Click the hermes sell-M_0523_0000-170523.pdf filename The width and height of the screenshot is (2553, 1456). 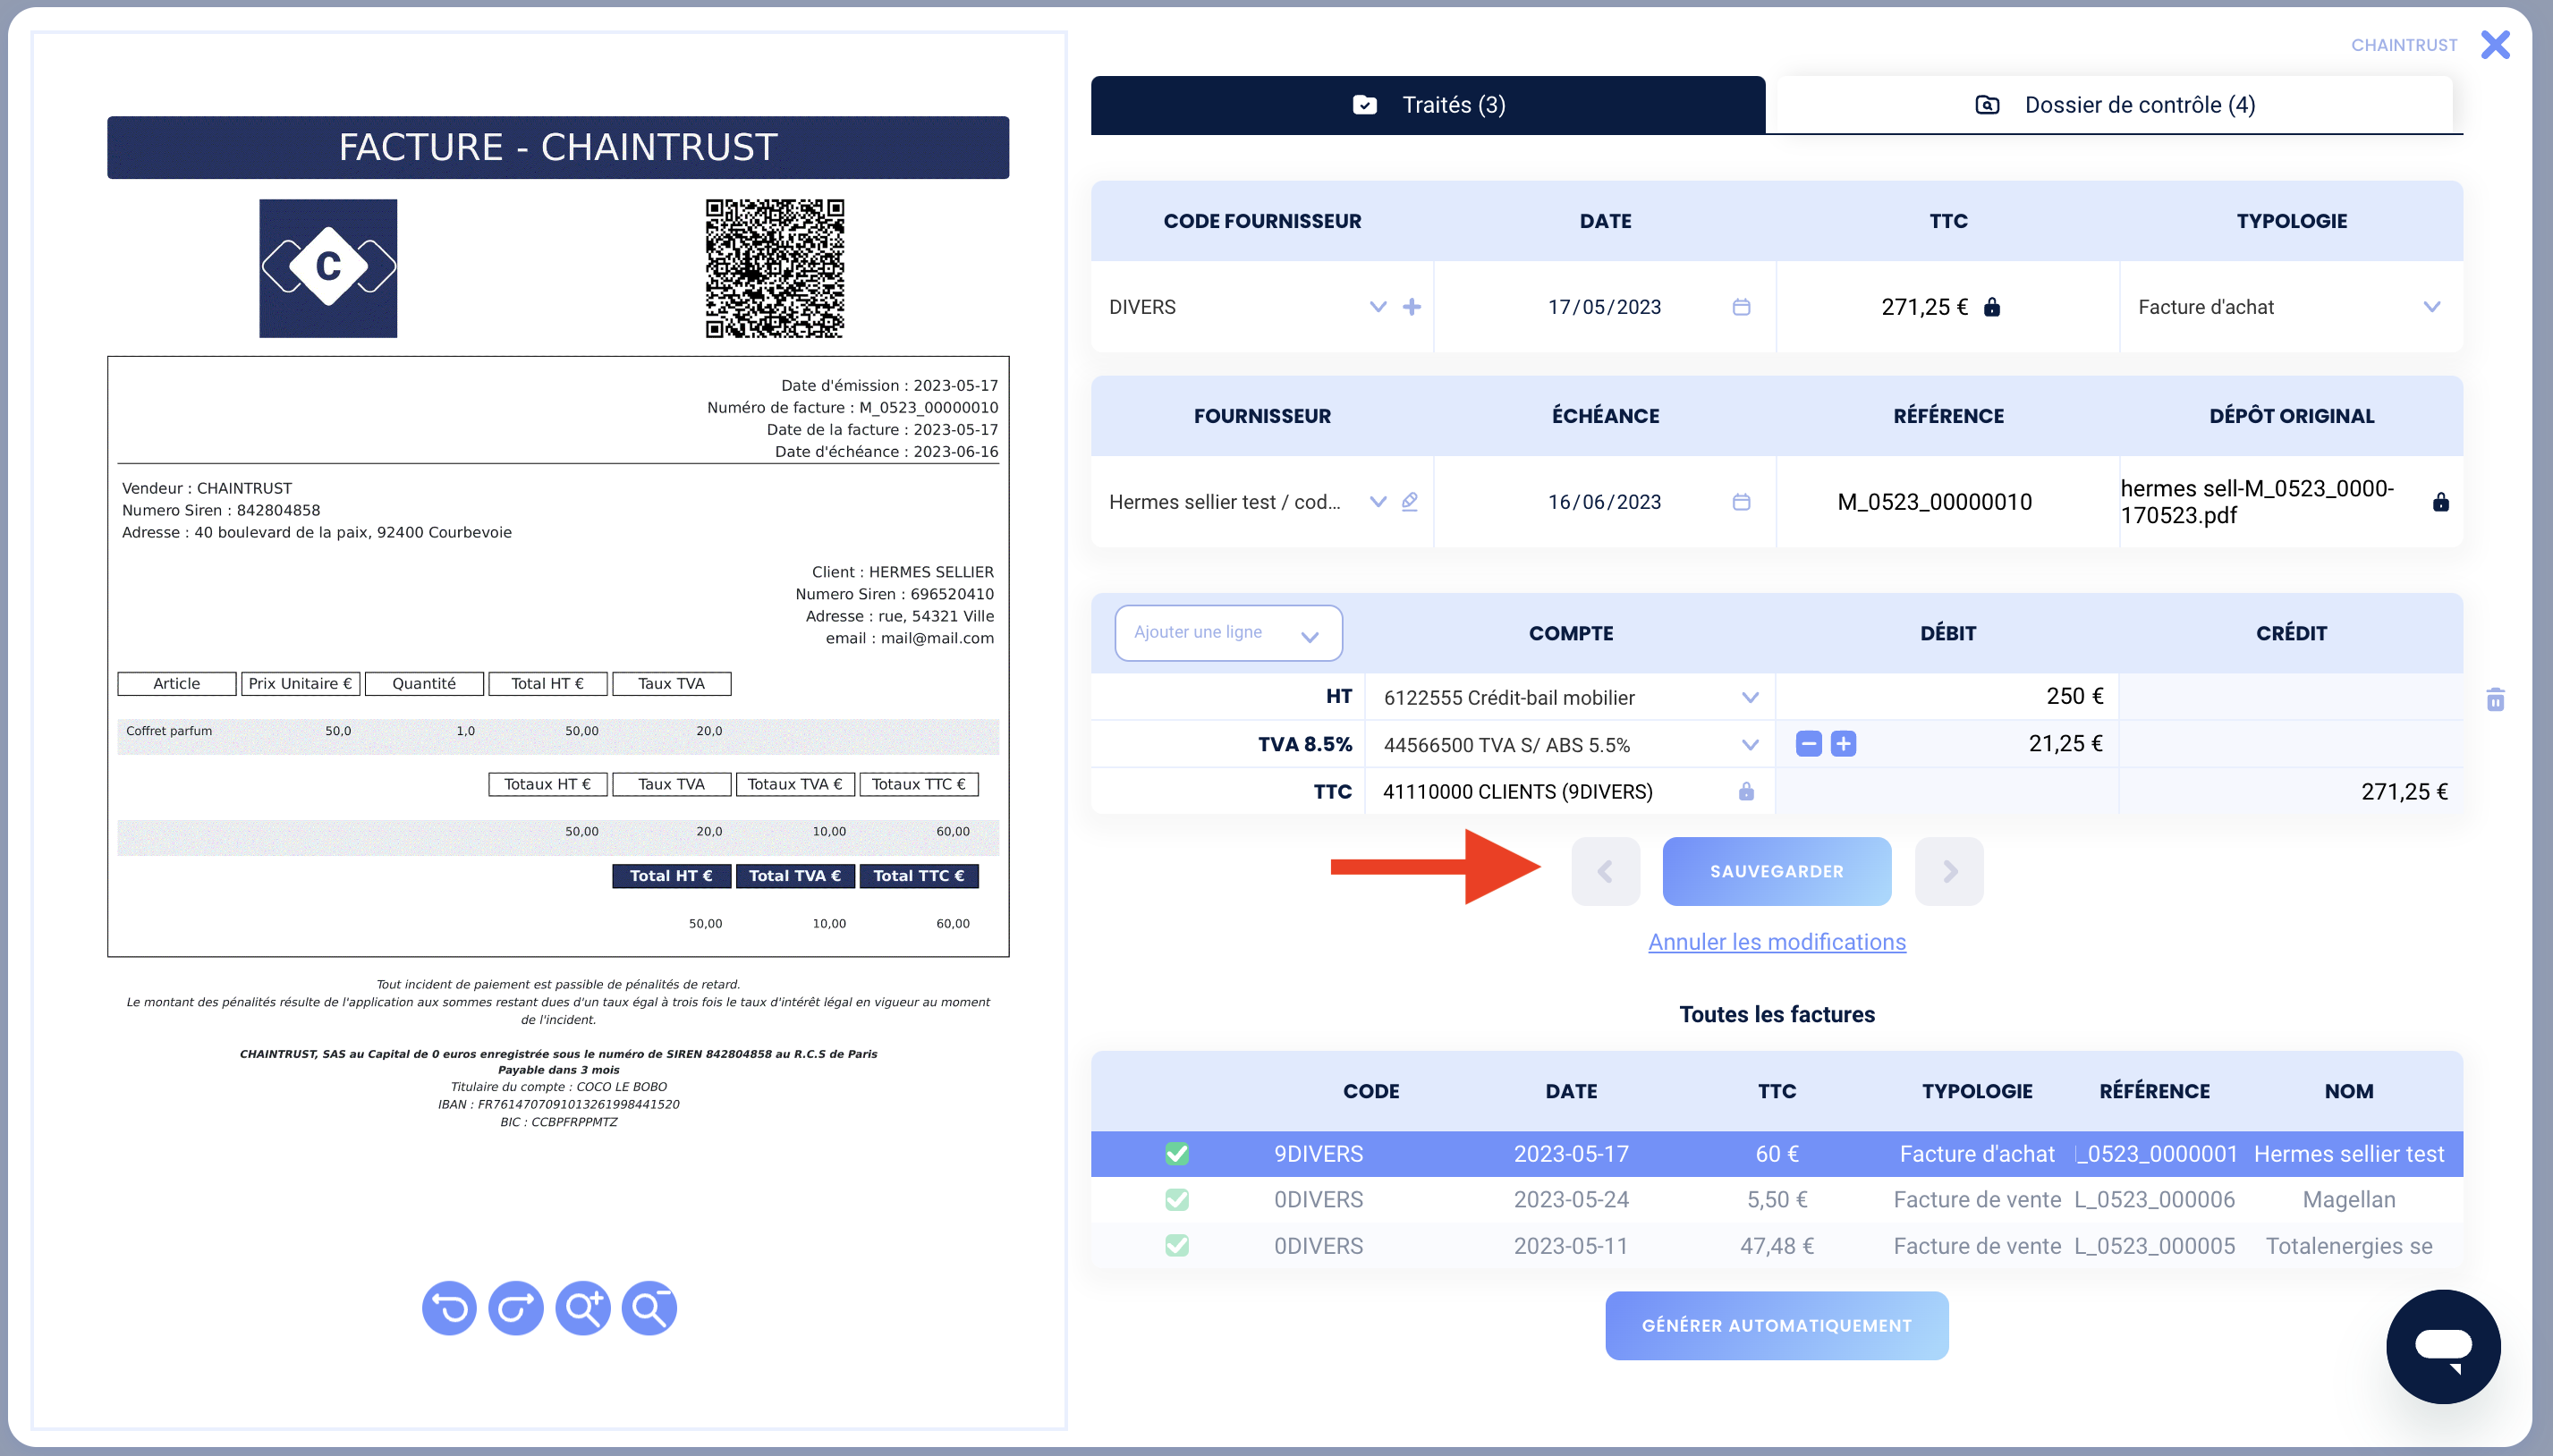click(x=2257, y=502)
